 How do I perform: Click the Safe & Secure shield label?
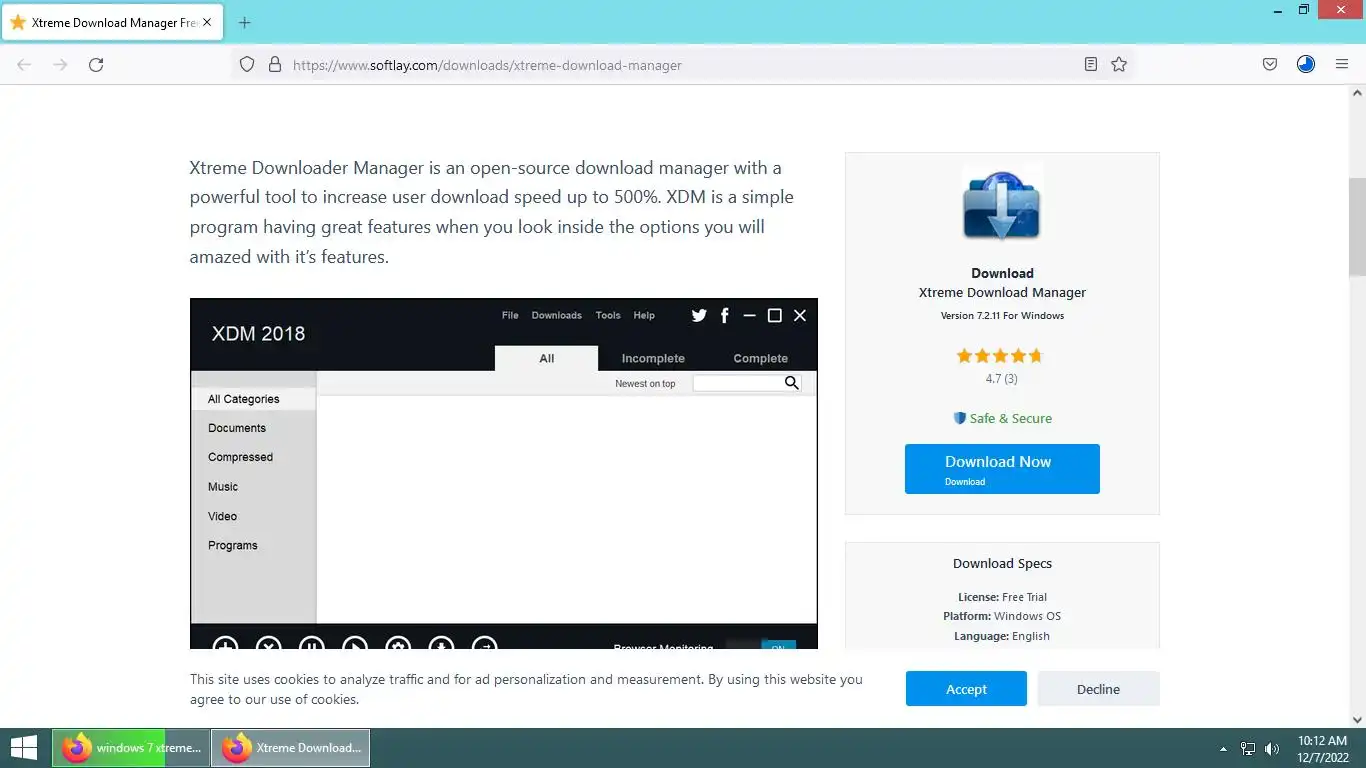click(x=1002, y=418)
